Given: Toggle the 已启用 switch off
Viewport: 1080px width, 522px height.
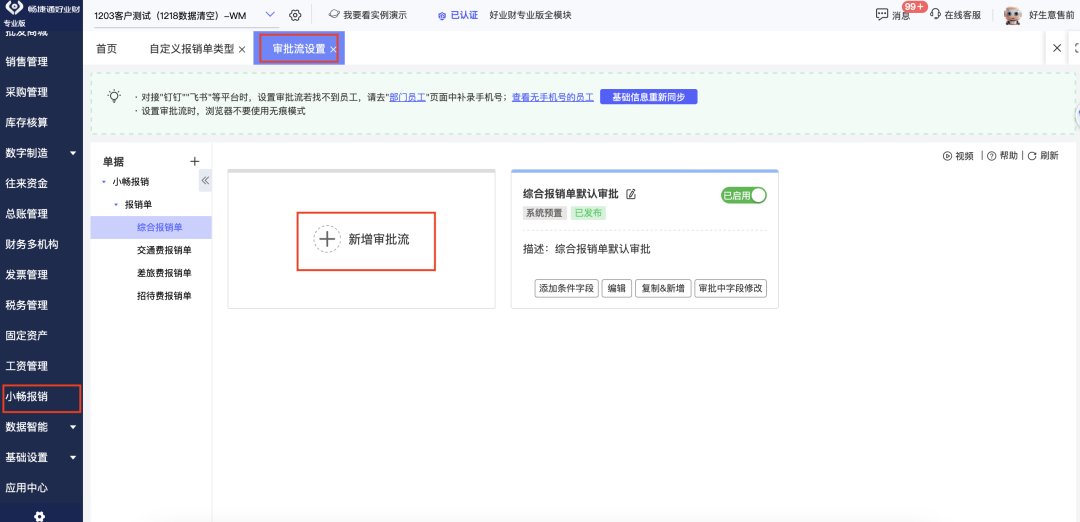Looking at the screenshot, I should (x=743, y=195).
